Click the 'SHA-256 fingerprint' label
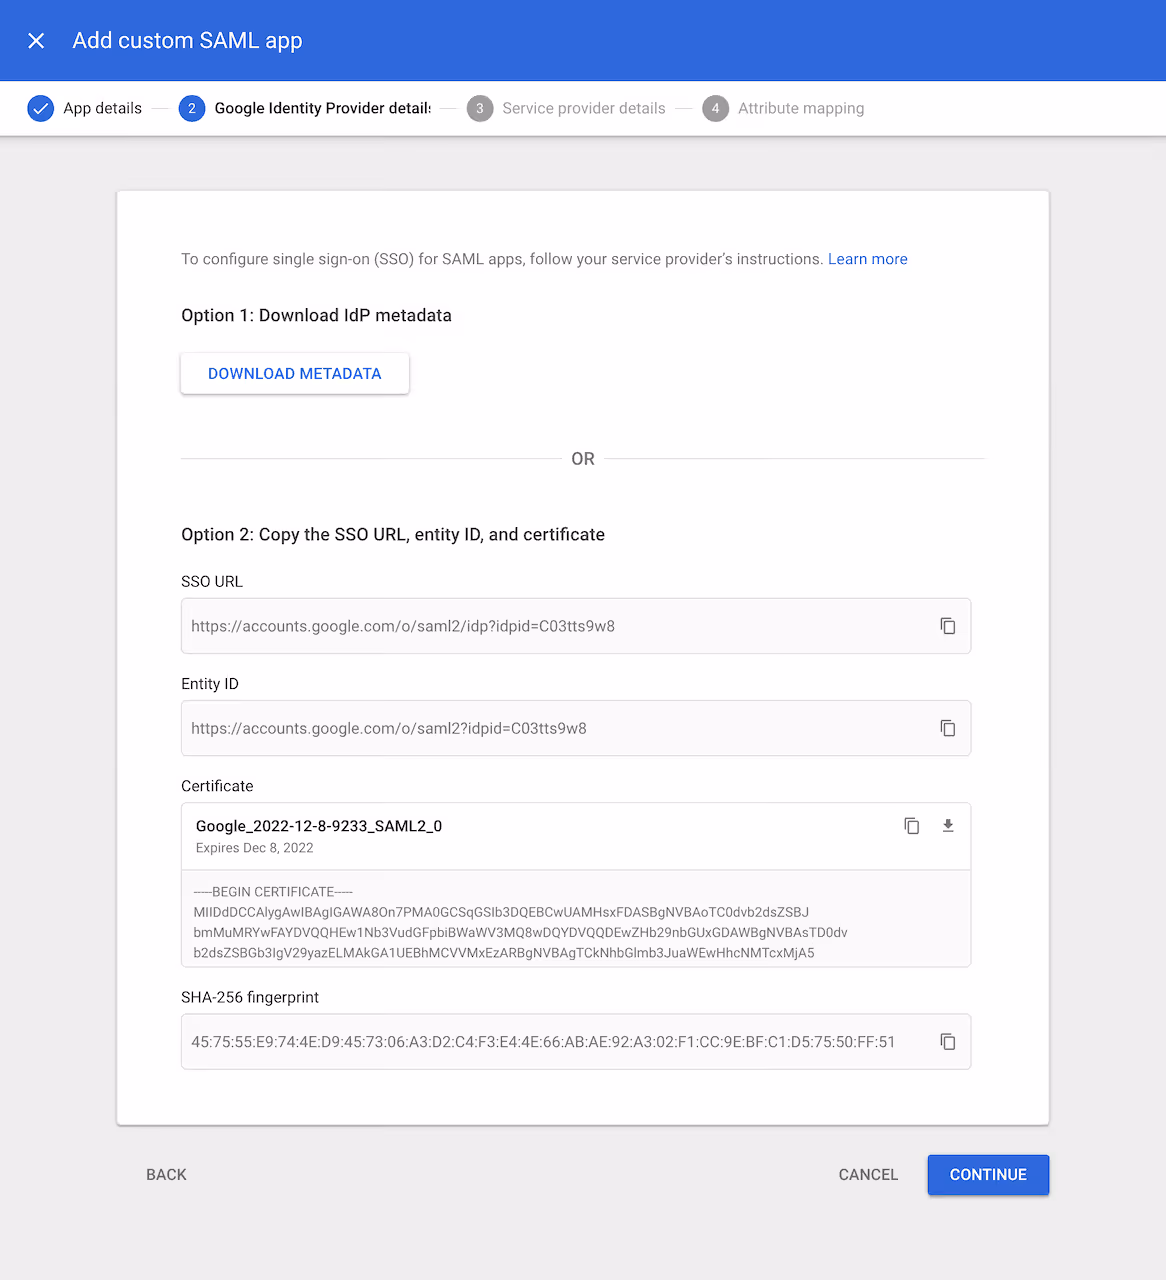Viewport: 1166px width, 1280px height. 250,997
